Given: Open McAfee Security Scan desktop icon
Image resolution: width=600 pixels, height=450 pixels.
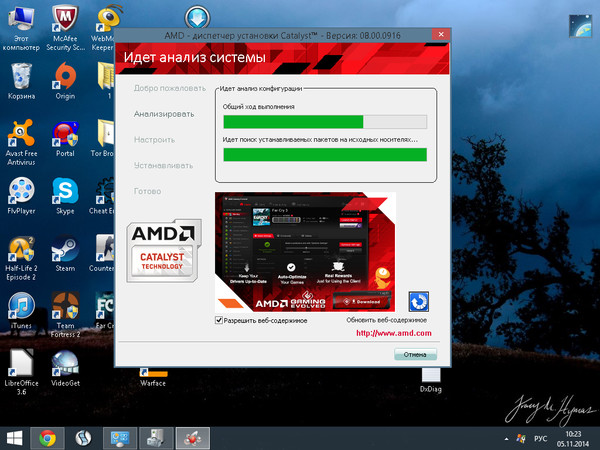Looking at the screenshot, I should pos(65,29).
